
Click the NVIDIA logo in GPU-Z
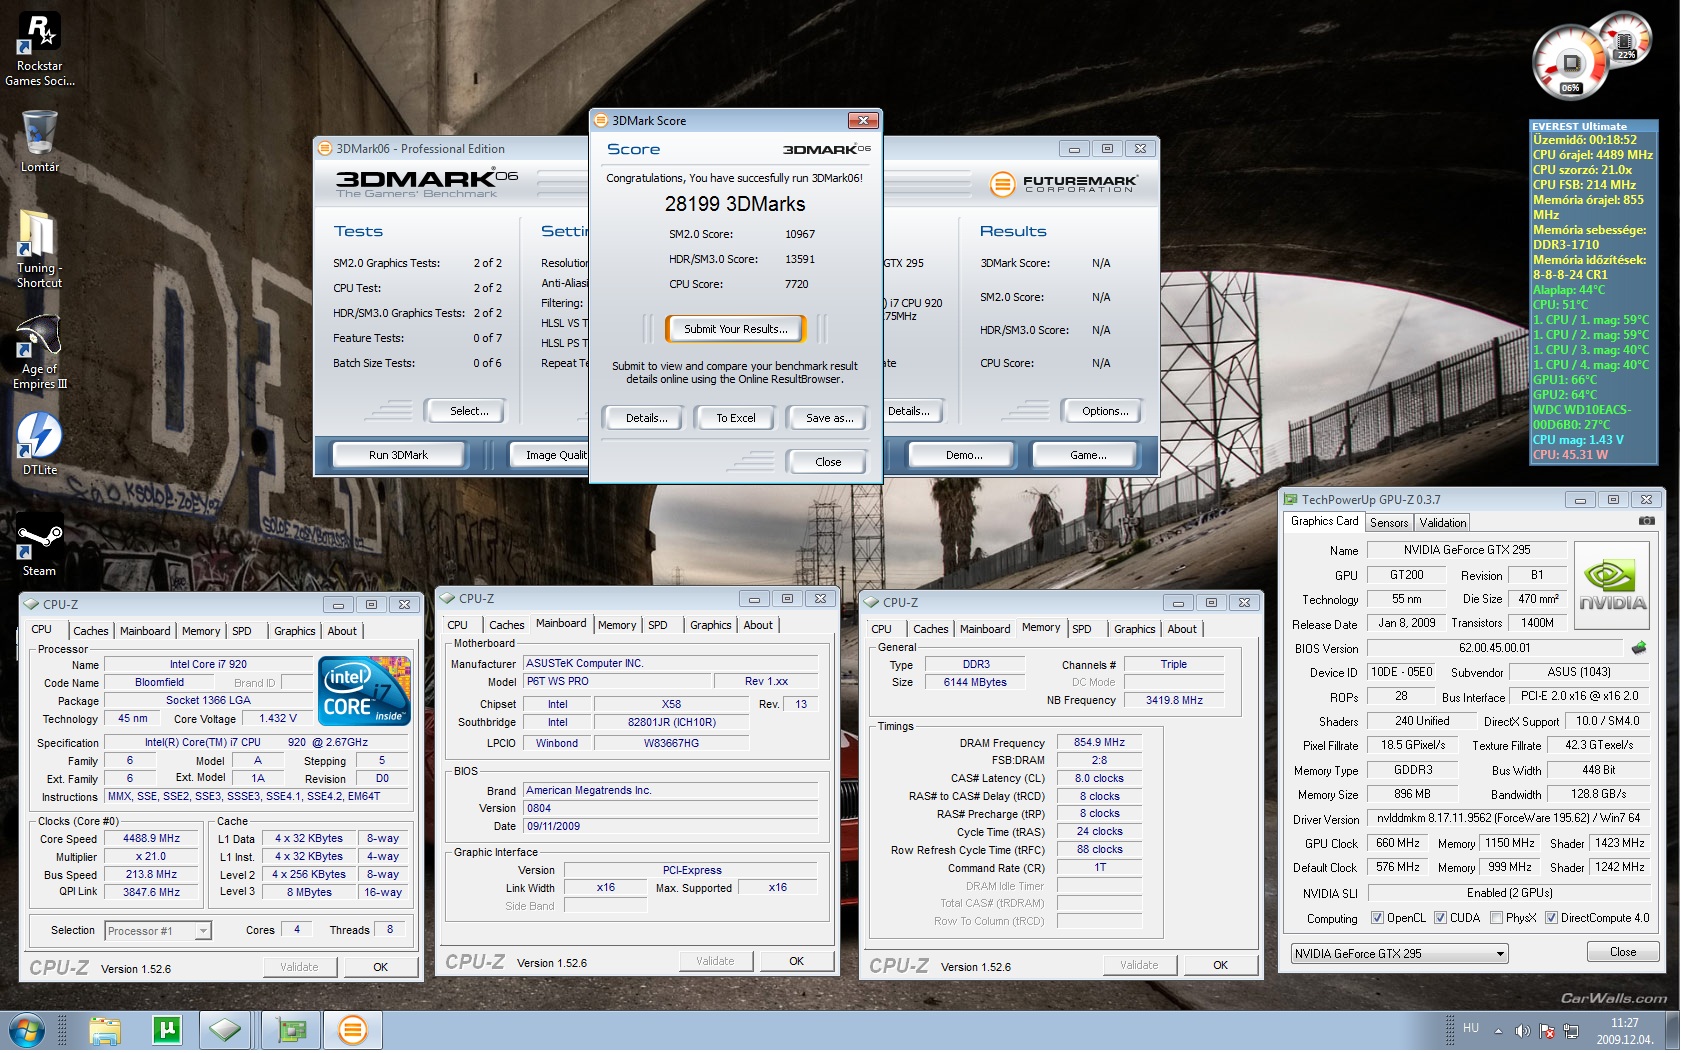[1611, 585]
